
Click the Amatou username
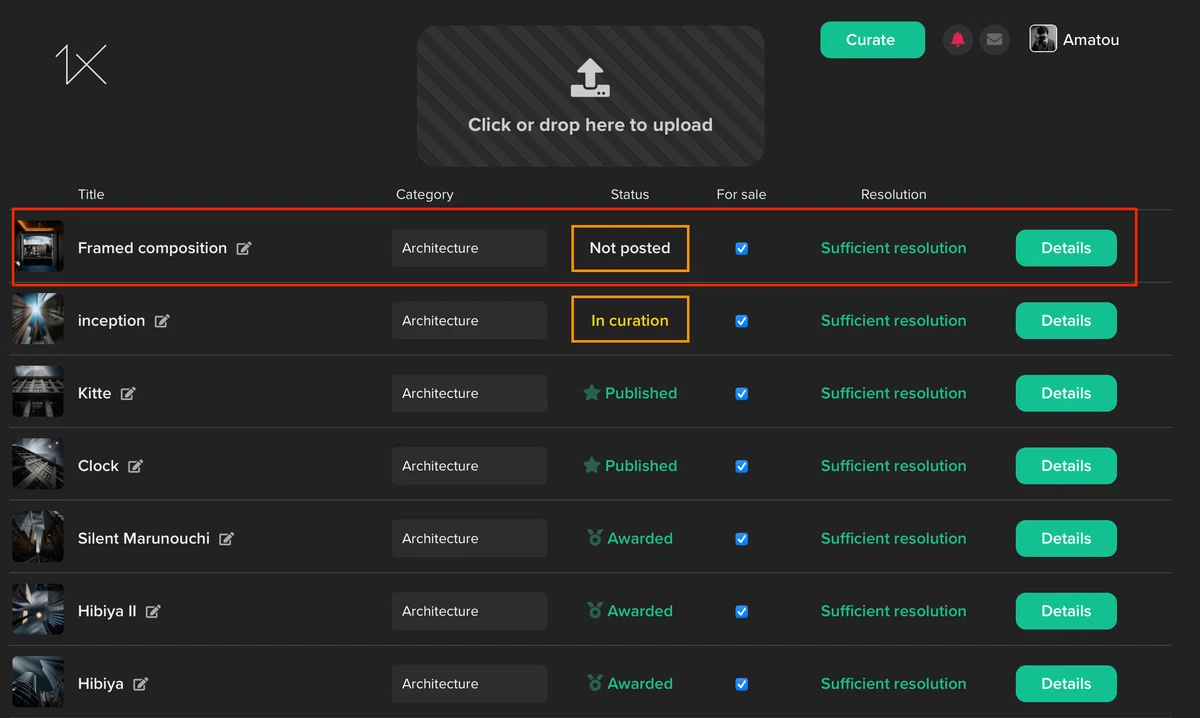1091,40
